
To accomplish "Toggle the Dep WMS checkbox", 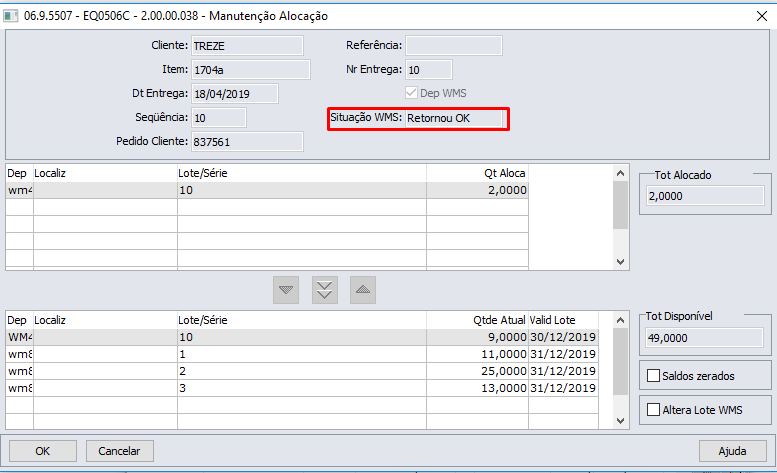I will coord(411,93).
